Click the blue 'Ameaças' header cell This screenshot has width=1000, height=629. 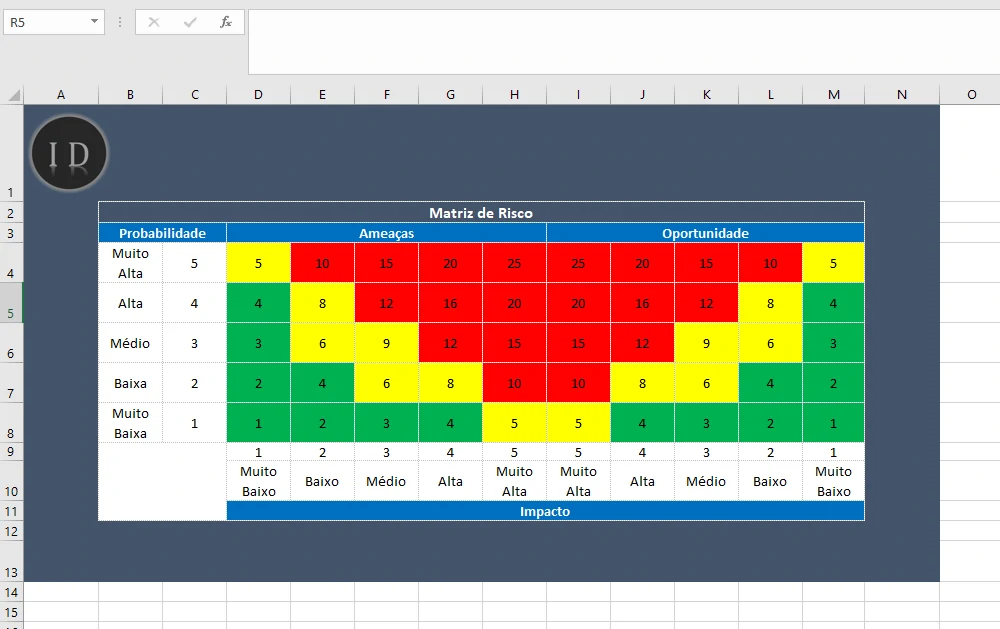[x=386, y=233]
